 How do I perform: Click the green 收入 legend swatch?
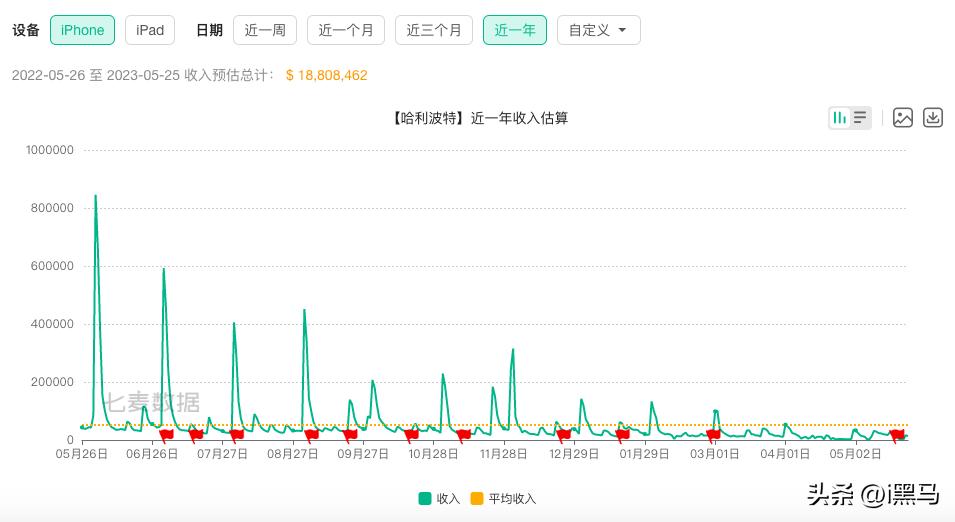tap(425, 499)
